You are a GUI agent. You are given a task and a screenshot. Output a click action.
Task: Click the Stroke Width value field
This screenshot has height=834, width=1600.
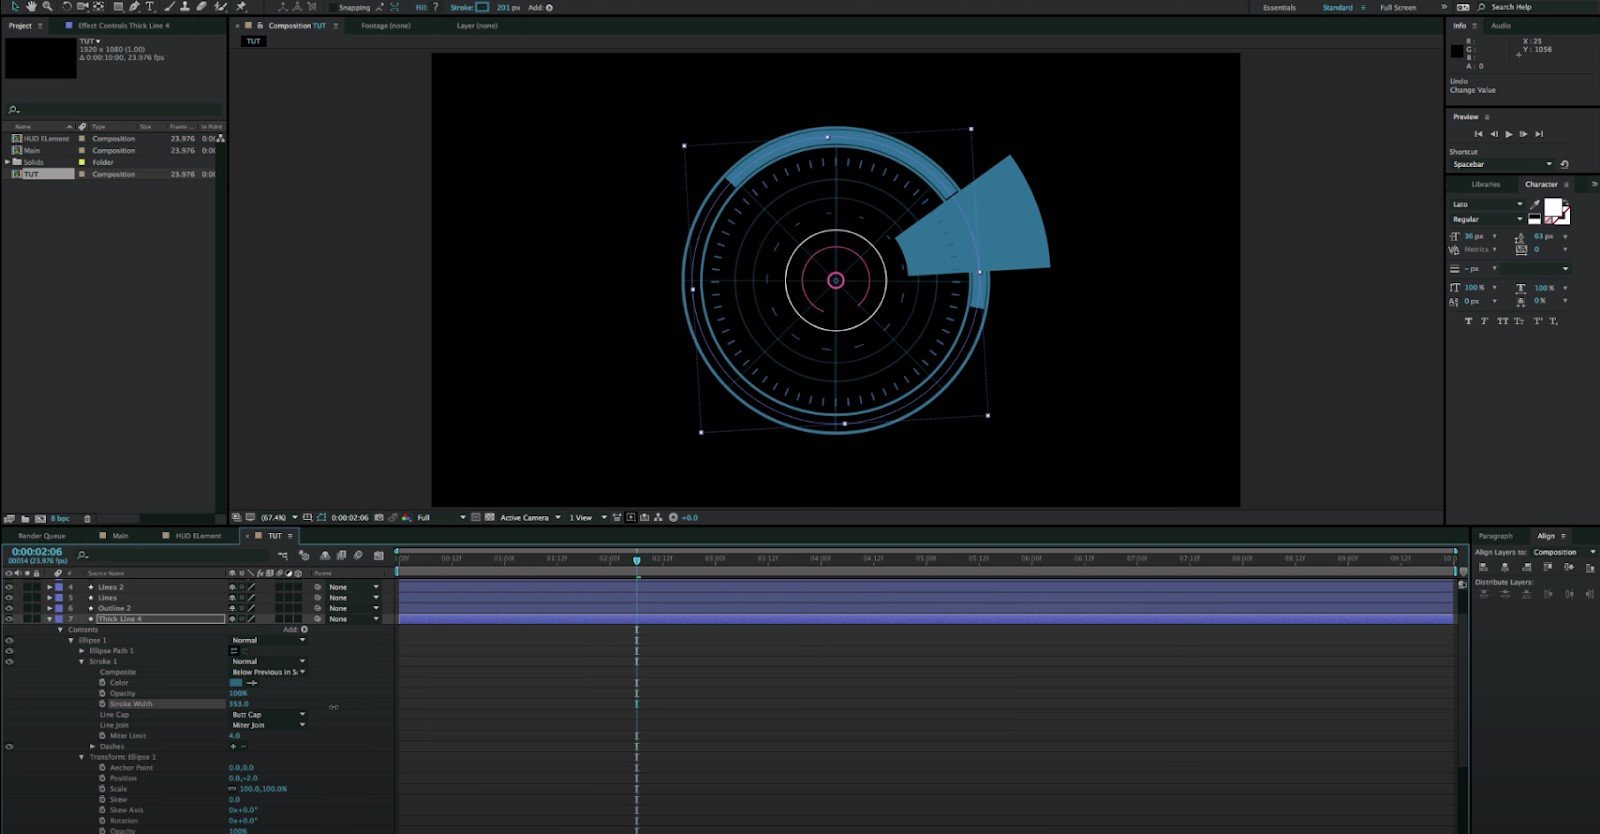239,704
